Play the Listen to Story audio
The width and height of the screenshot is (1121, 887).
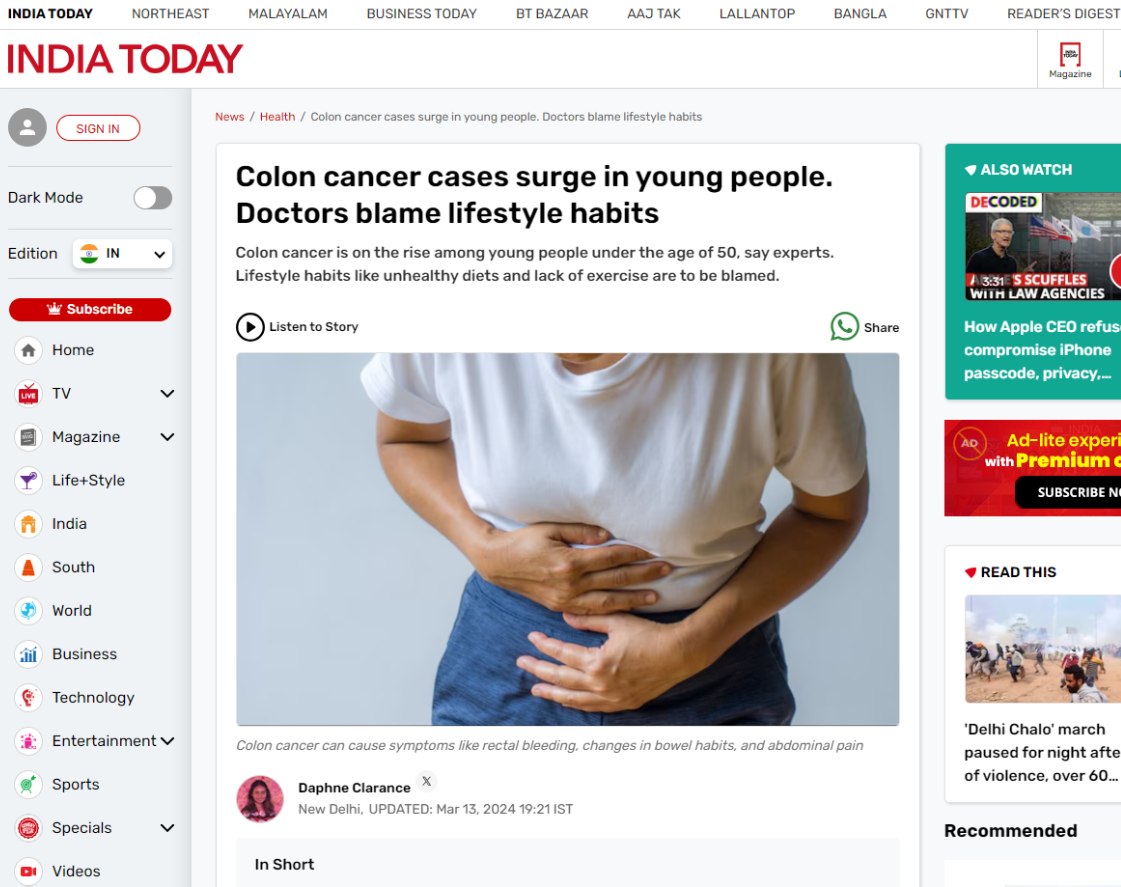(250, 327)
